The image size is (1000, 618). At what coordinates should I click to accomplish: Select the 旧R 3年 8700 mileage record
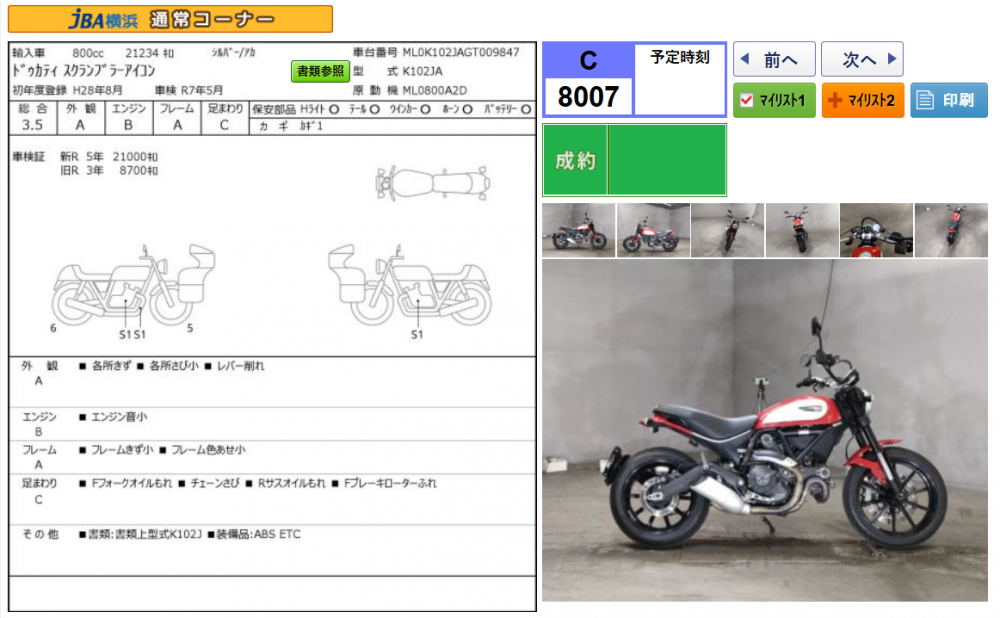click(109, 171)
